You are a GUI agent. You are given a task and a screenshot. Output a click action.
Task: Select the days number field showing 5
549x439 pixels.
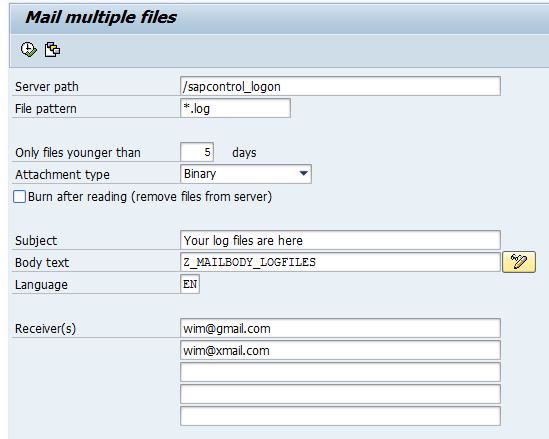[x=197, y=152]
